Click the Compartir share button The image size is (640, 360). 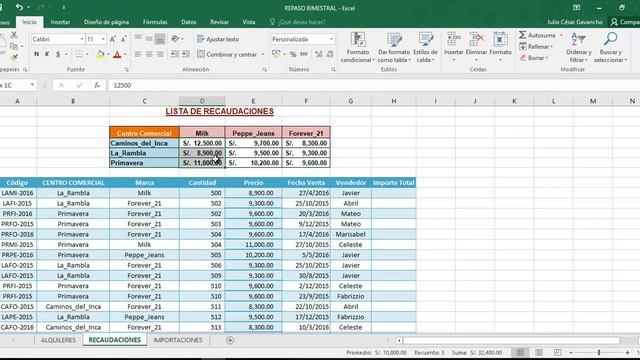624,22
